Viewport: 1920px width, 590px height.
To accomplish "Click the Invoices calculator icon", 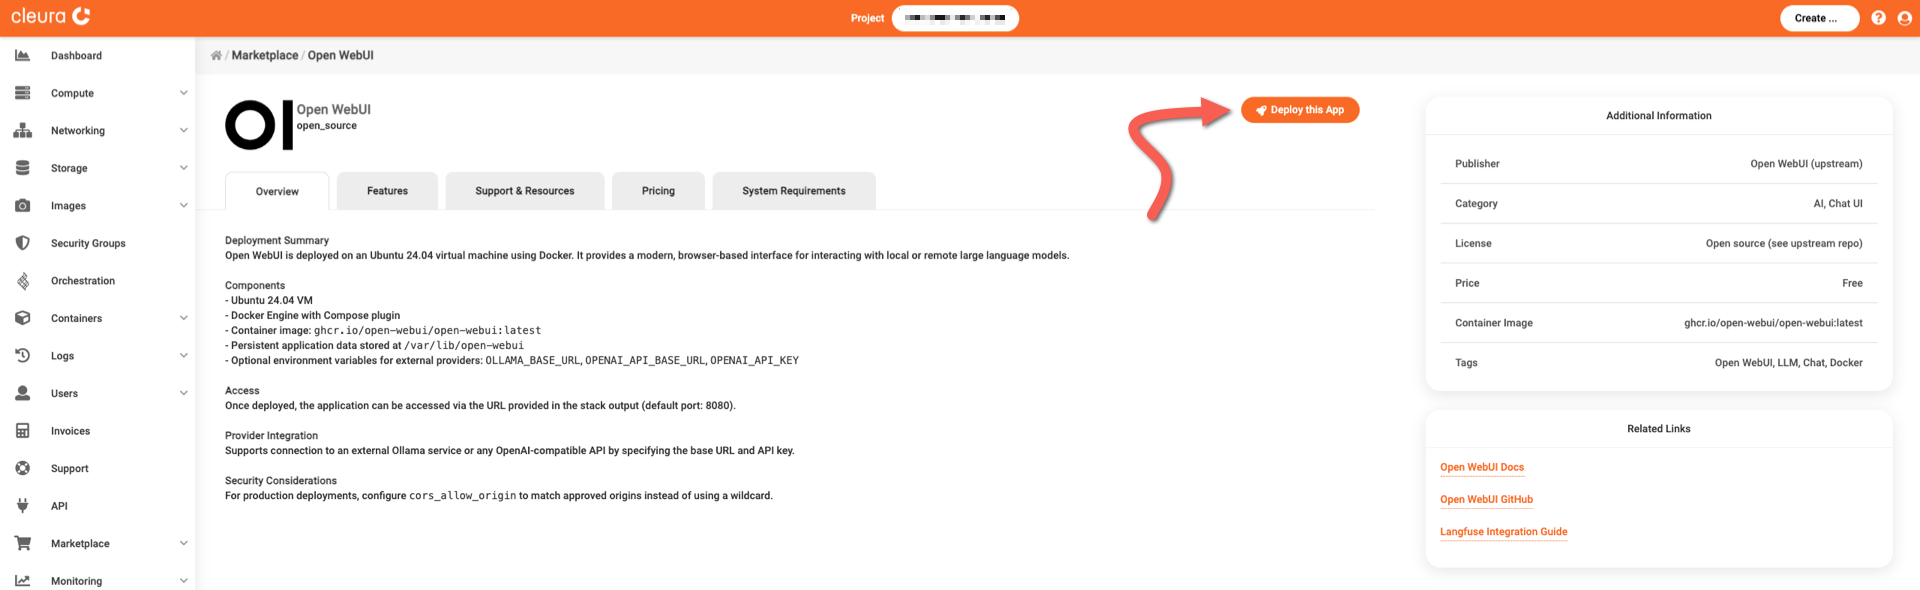I will (22, 431).
